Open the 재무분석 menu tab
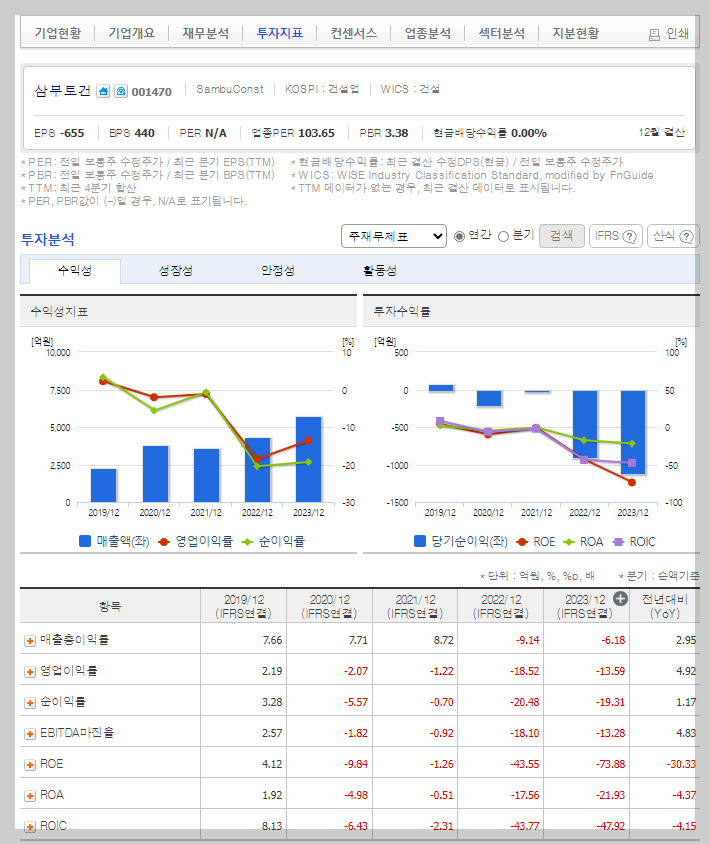The image size is (710, 844). 206,33
